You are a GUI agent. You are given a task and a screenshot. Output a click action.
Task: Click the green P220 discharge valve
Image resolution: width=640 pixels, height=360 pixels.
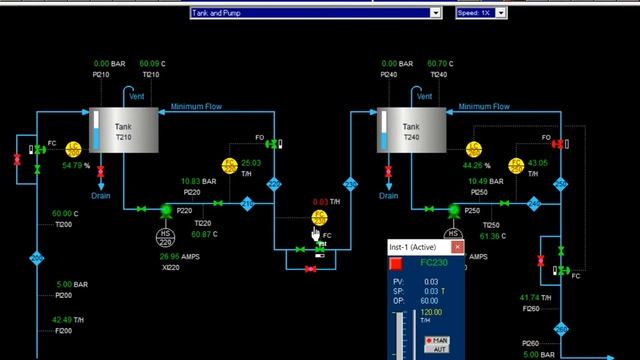[218, 203]
